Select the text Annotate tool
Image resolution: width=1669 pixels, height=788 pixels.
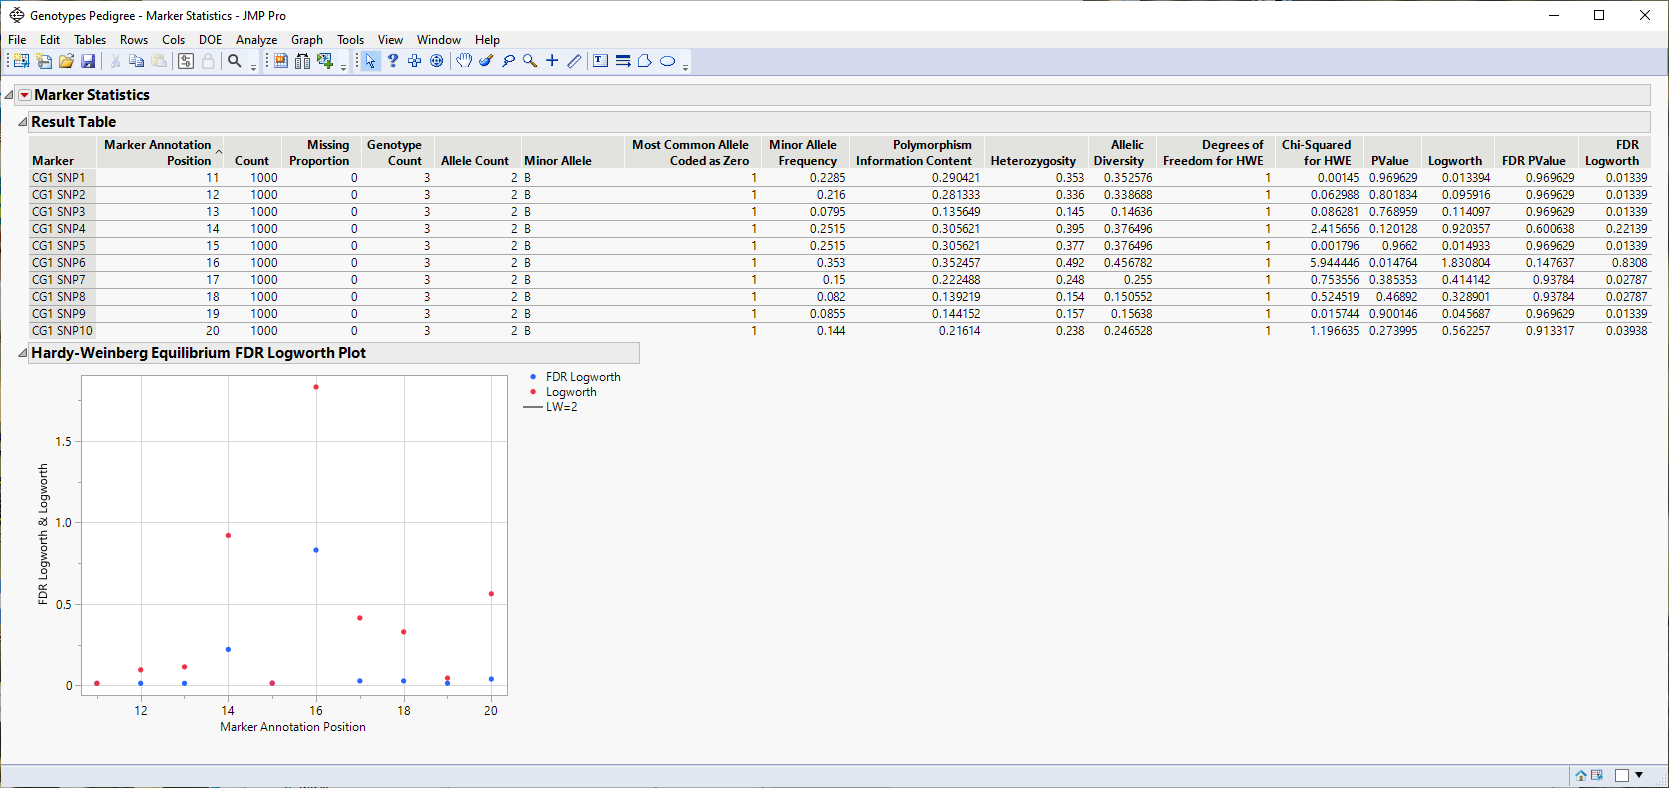click(600, 61)
